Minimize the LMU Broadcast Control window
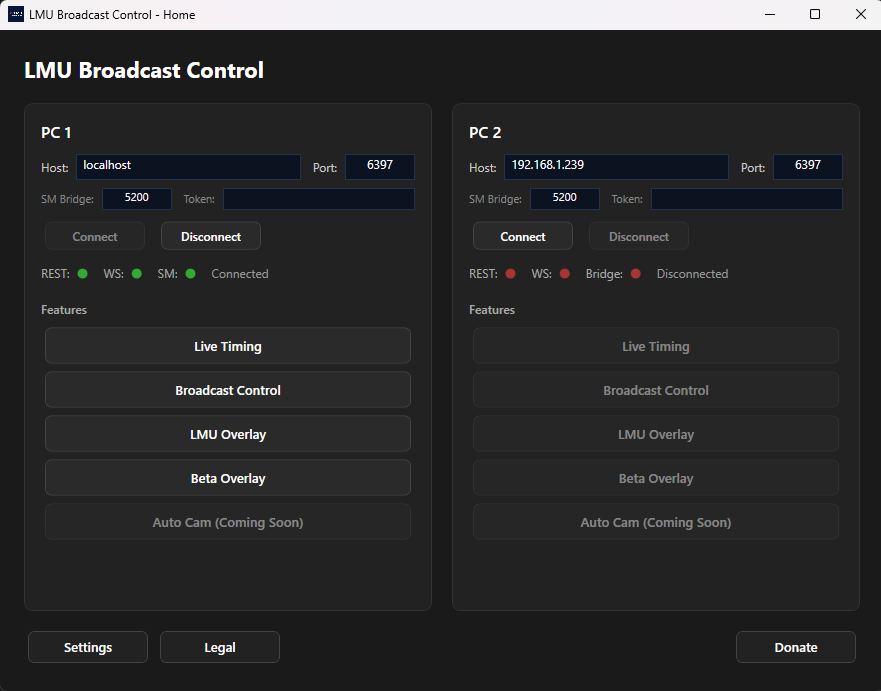 pyautogui.click(x=770, y=15)
